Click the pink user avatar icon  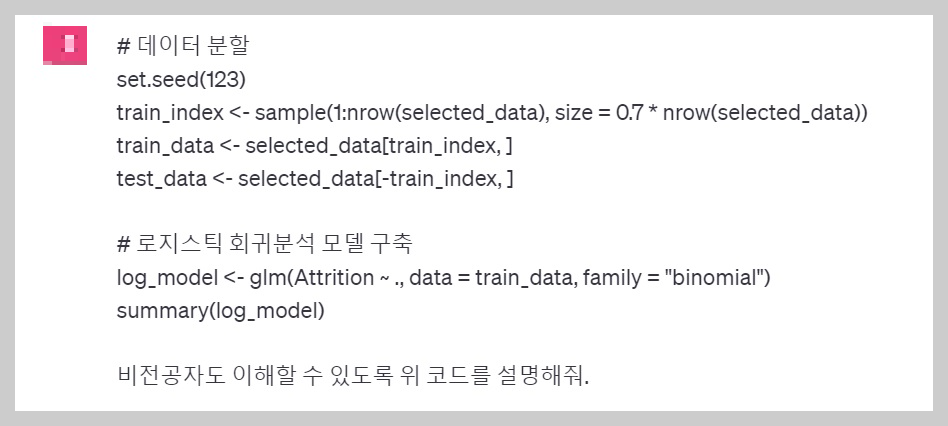[65, 45]
